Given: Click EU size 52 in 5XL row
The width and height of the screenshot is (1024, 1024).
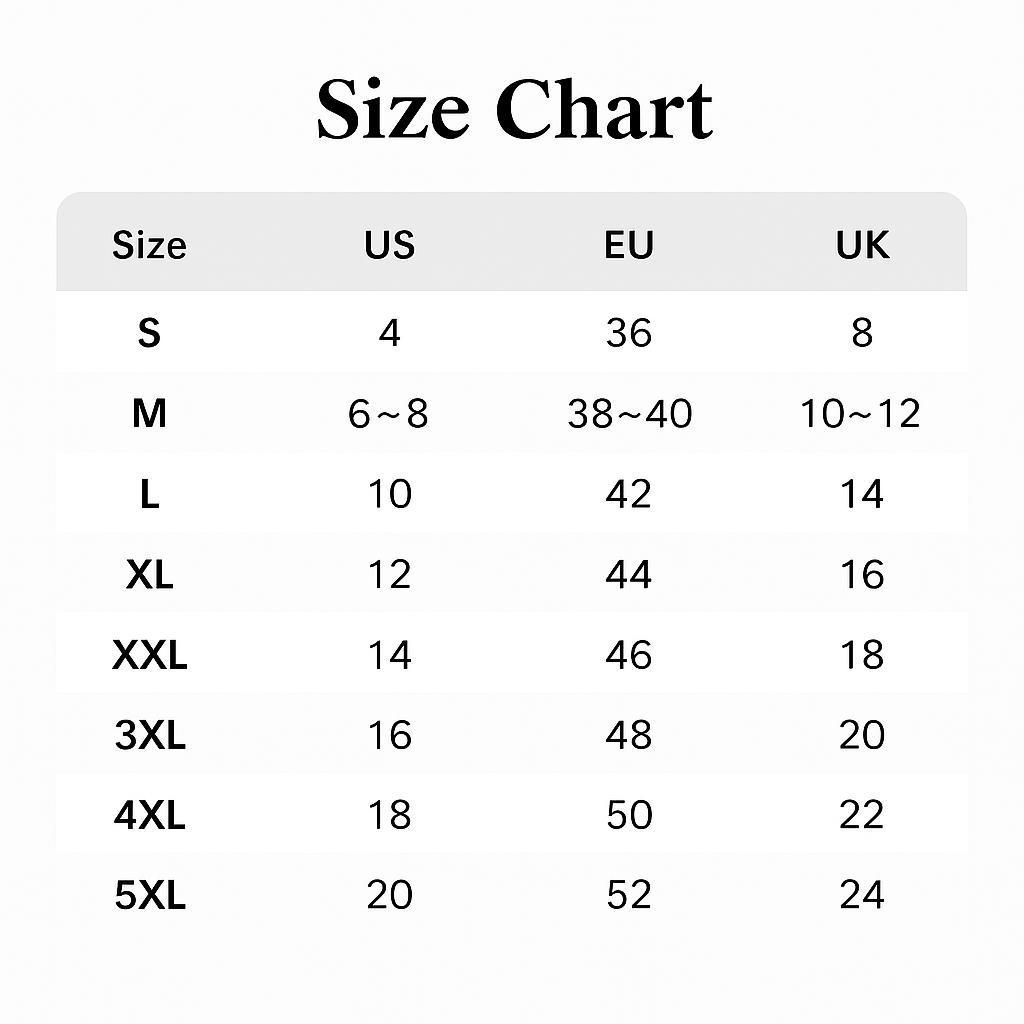Looking at the screenshot, I should point(629,895).
